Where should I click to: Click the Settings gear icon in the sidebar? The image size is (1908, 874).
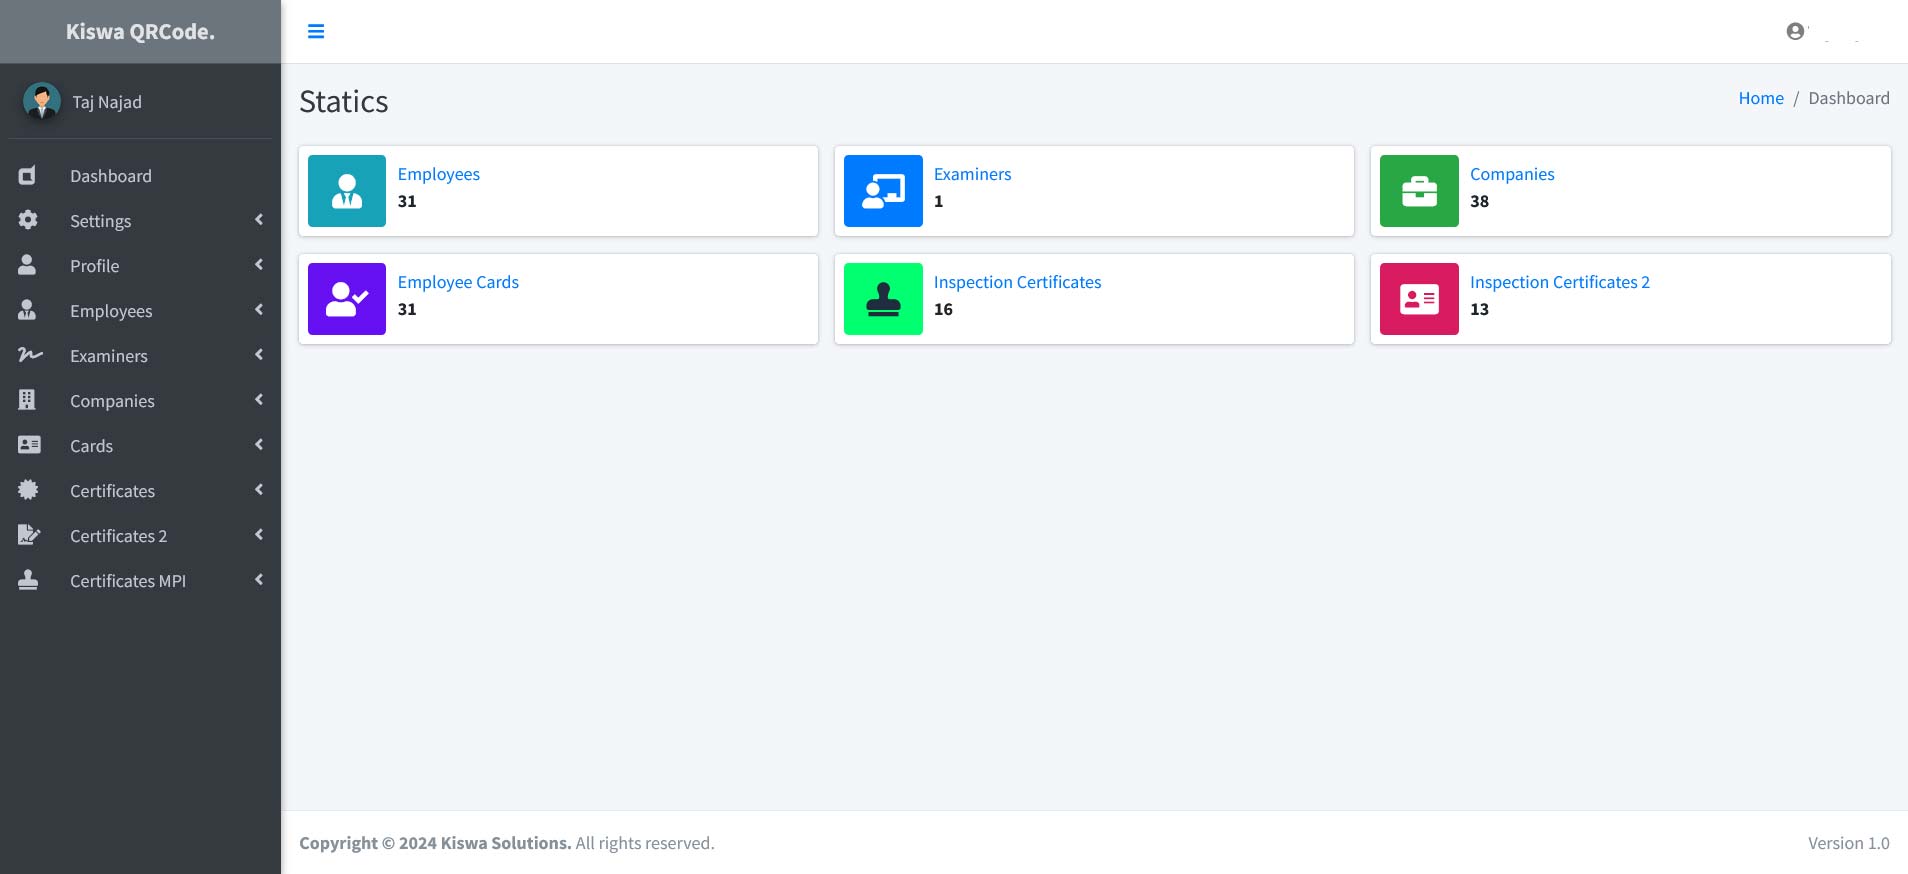tap(28, 220)
